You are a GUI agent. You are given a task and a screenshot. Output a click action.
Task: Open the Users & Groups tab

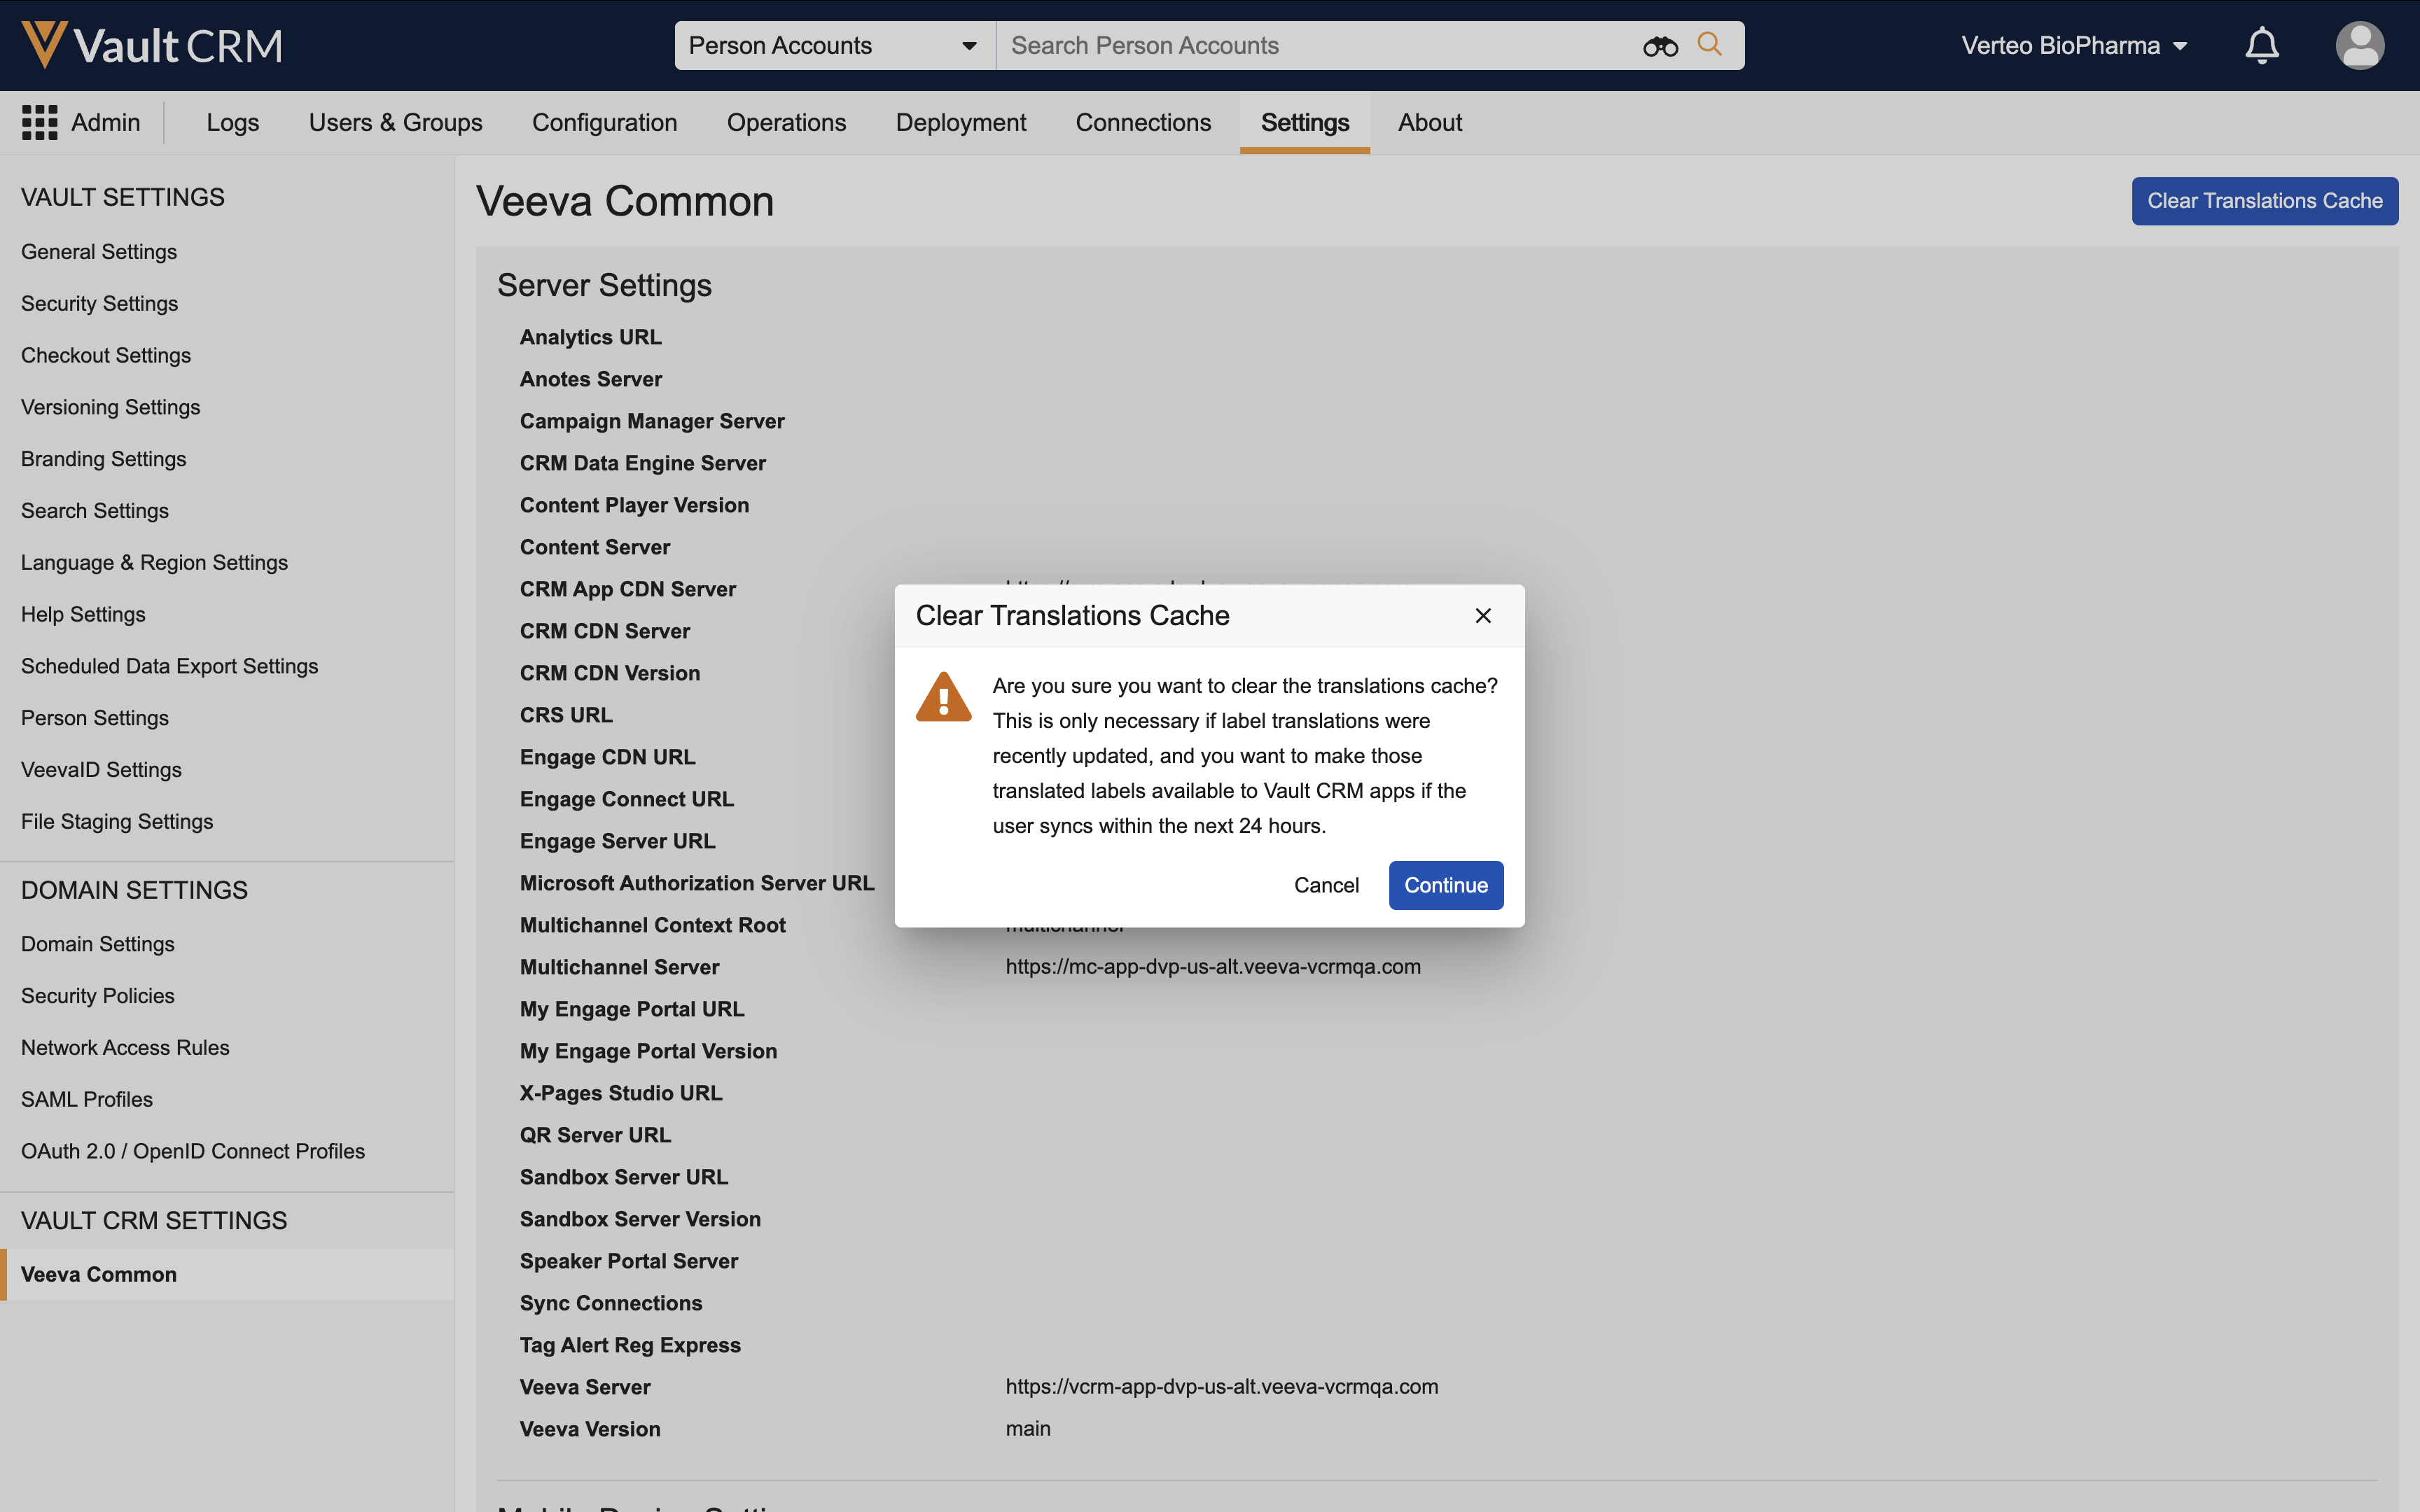[x=395, y=122]
